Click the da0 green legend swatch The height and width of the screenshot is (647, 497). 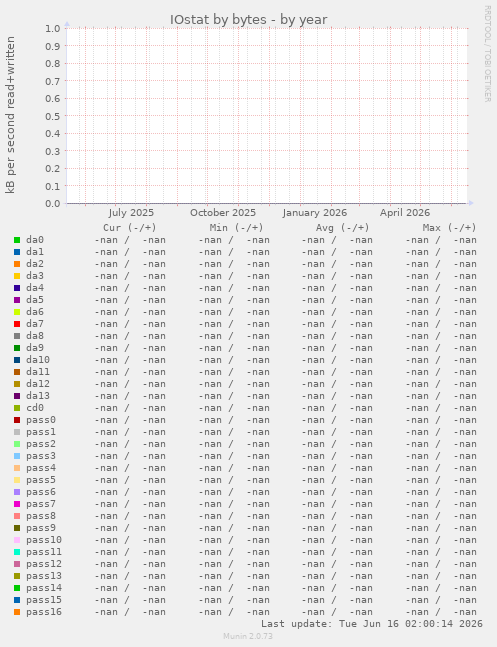[17, 240]
